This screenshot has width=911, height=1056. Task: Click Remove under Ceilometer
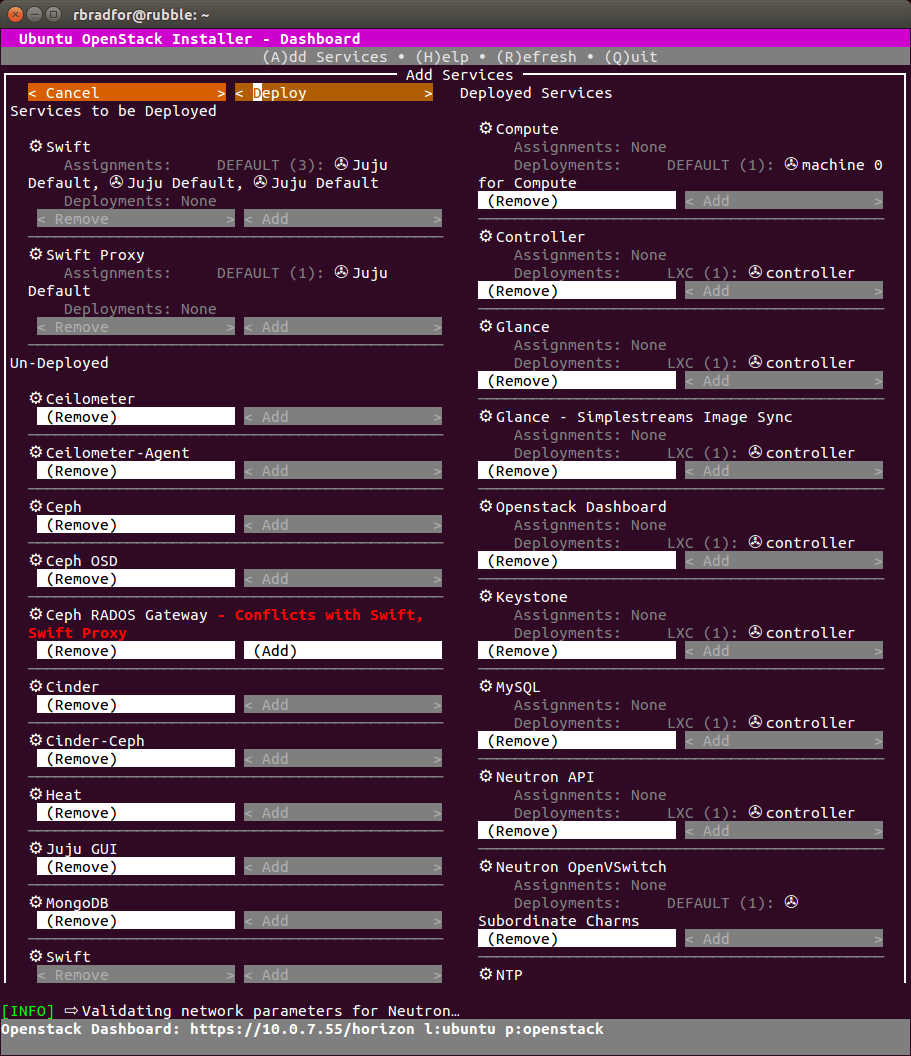point(136,417)
